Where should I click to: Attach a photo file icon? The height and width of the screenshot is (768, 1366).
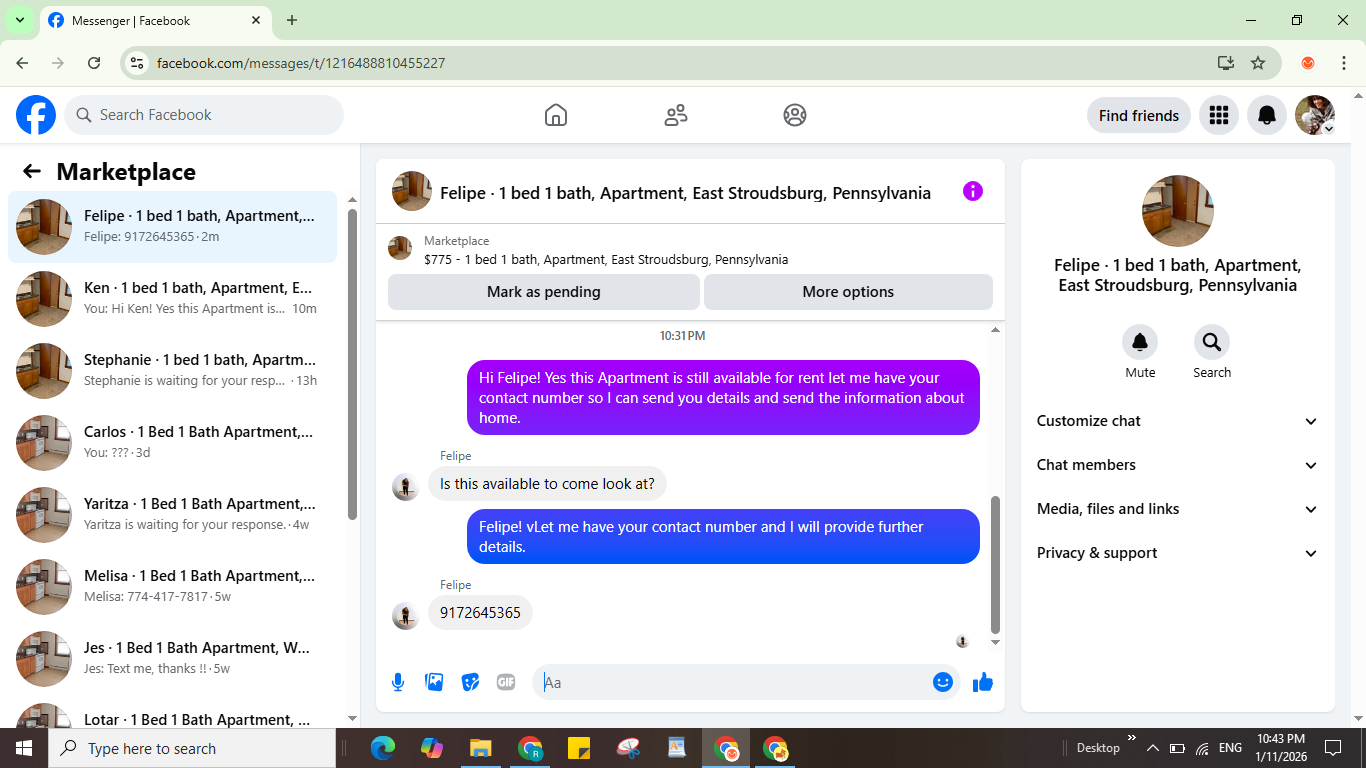coord(434,682)
